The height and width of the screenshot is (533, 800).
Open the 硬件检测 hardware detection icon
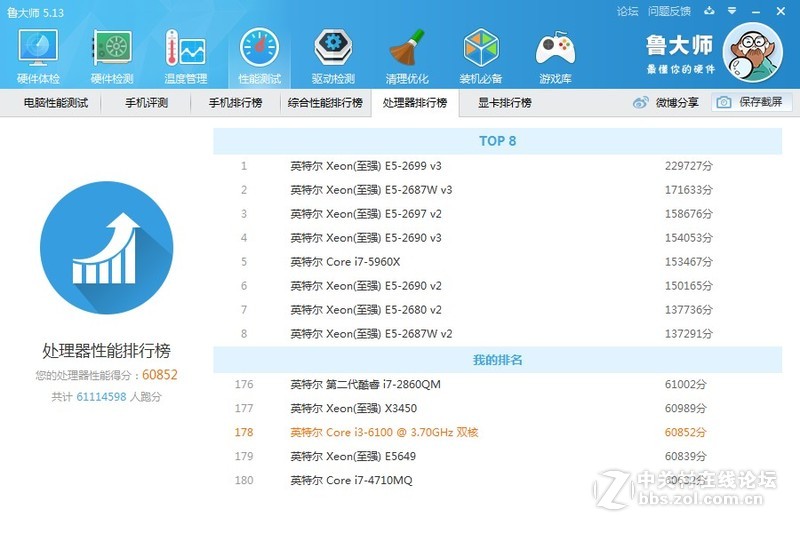point(112,56)
